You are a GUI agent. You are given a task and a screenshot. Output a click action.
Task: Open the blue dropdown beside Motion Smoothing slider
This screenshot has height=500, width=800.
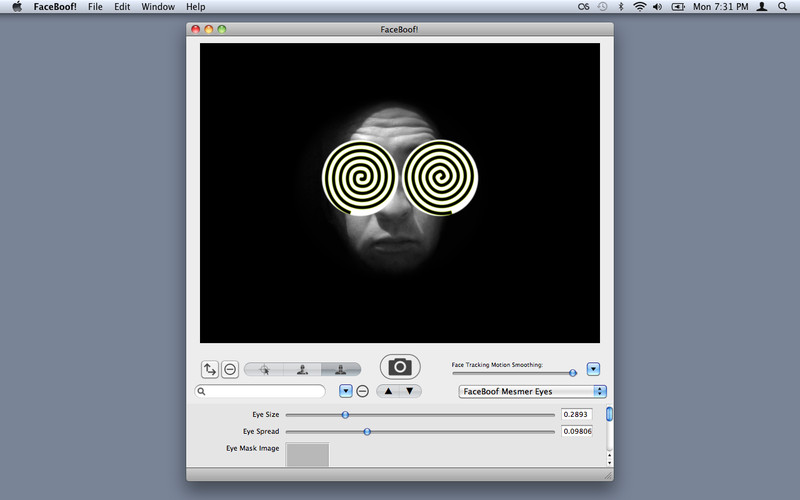click(593, 369)
